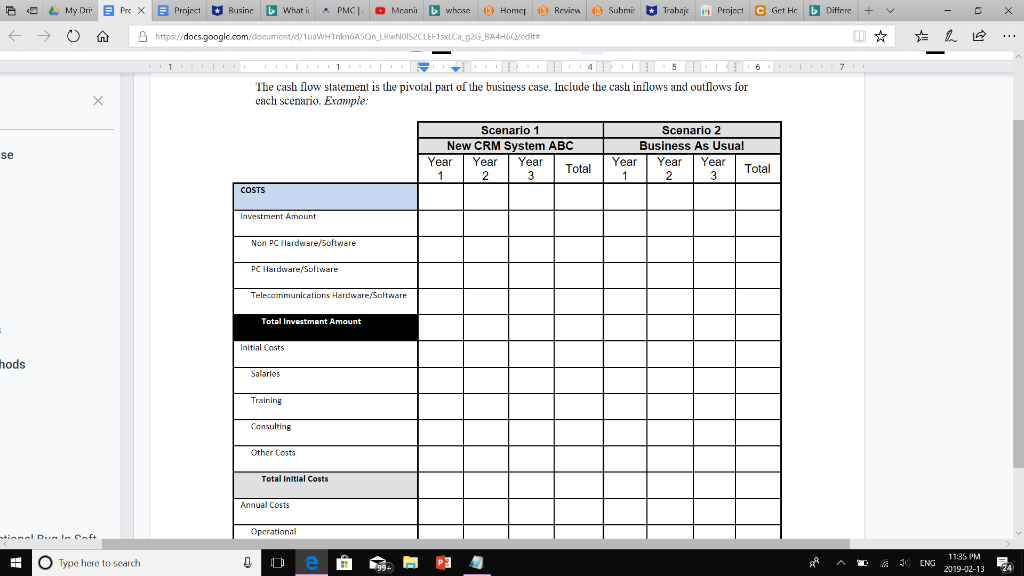Jump to outline heading ending in 'hods'
1024x576 pixels.
(x=12, y=364)
